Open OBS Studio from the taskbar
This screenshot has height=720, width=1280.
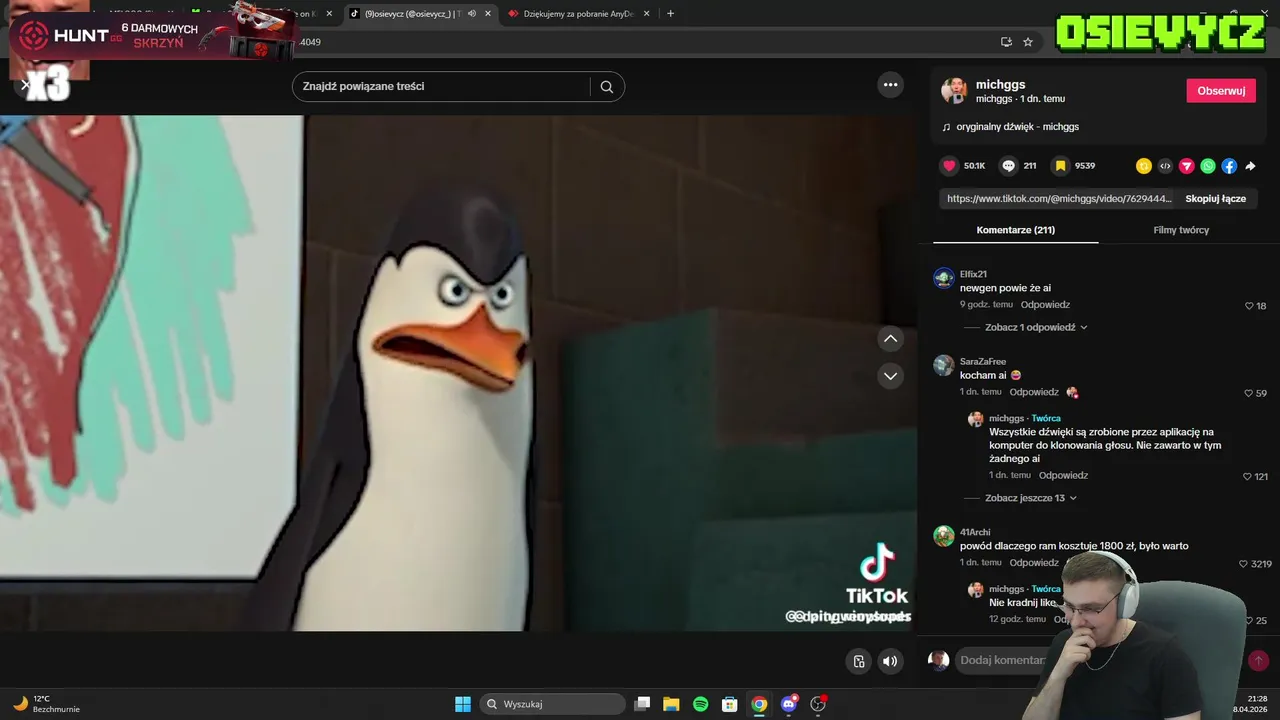[x=818, y=704]
